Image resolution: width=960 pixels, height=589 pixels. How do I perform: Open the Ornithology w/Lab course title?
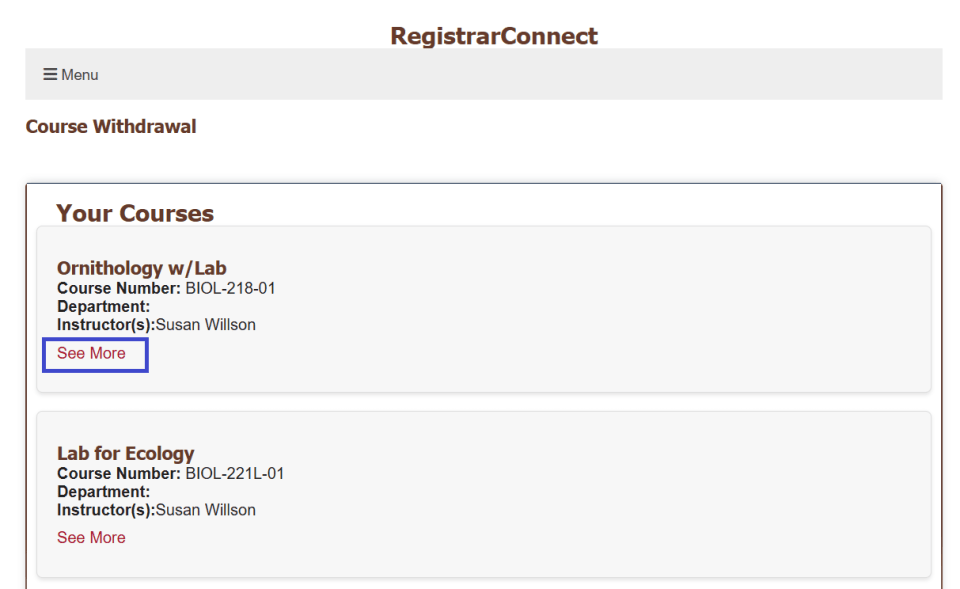pyautogui.click(x=142, y=268)
